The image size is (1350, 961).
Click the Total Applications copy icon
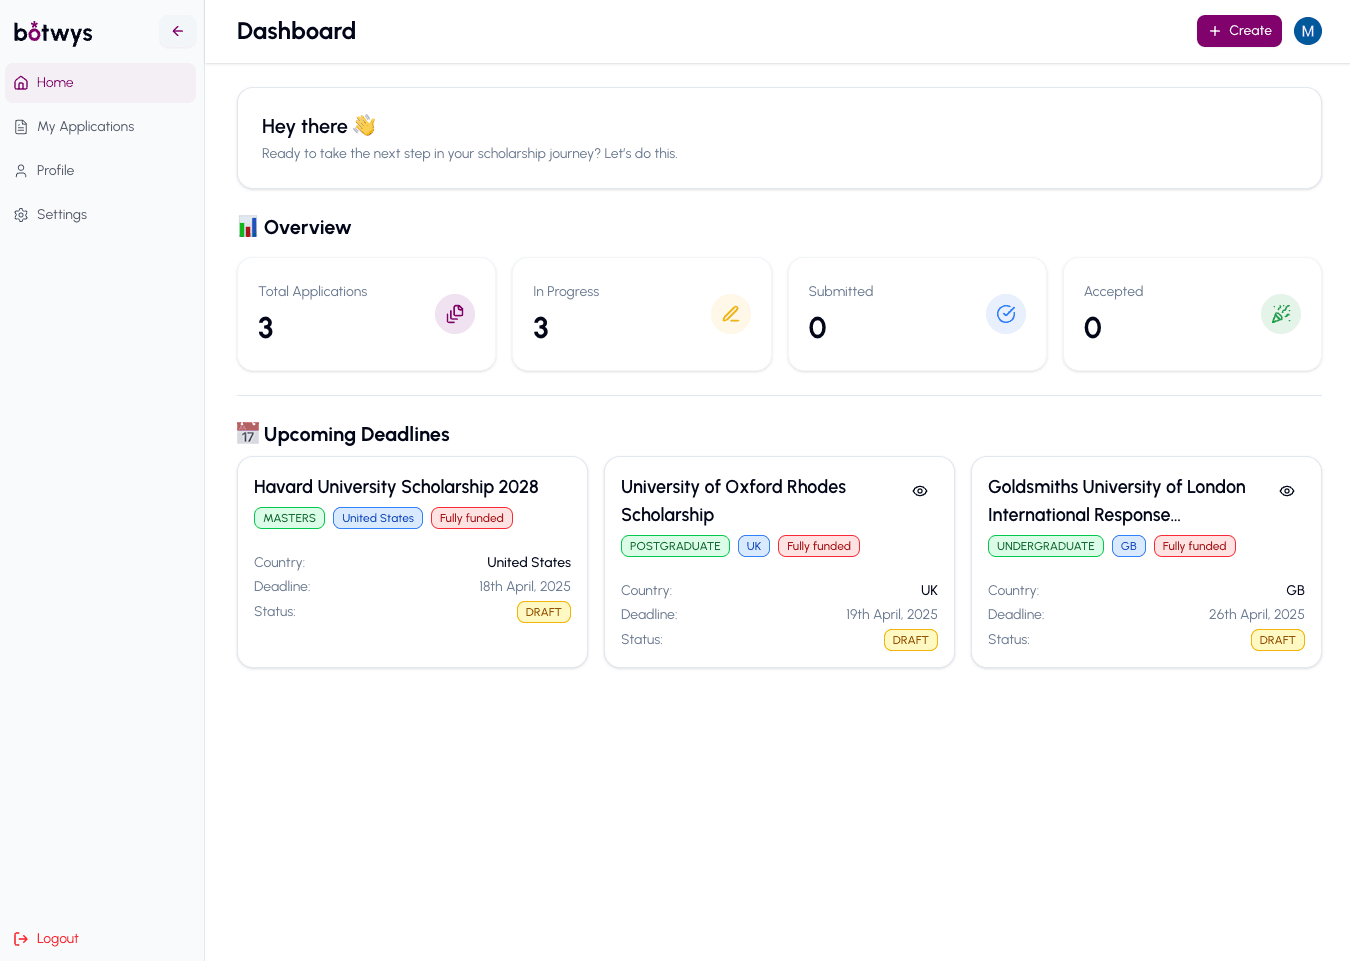click(455, 314)
